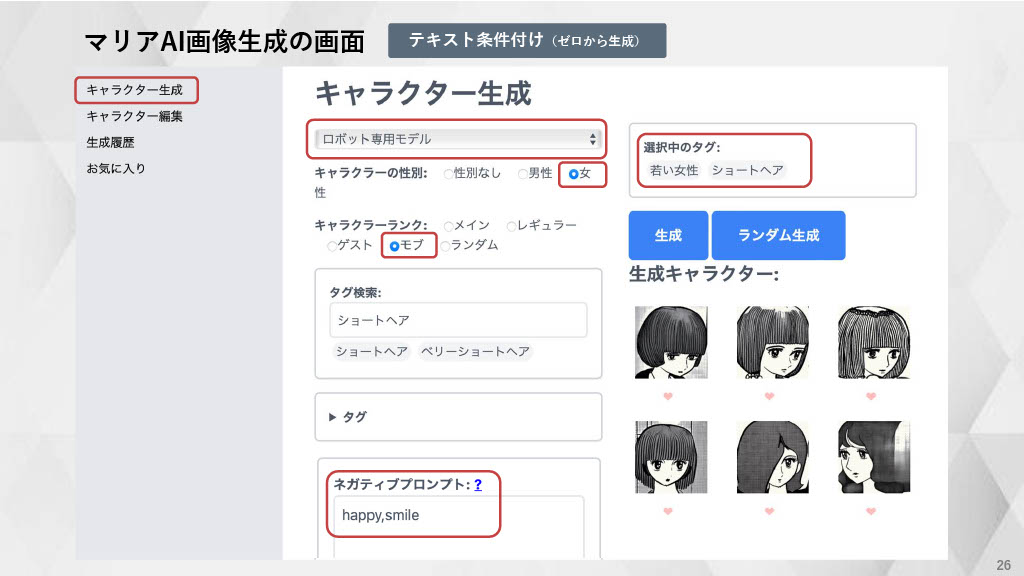Select the 女性 gender radio button
This screenshot has height=576, width=1024.
573,174
